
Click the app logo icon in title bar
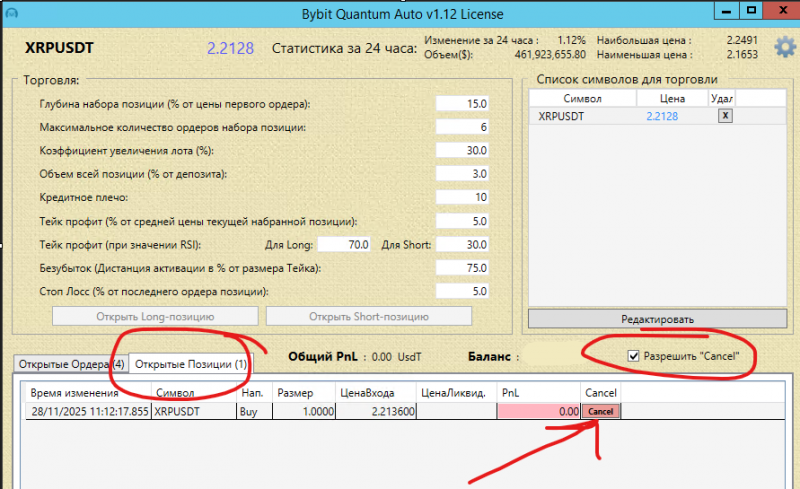[x=11, y=13]
